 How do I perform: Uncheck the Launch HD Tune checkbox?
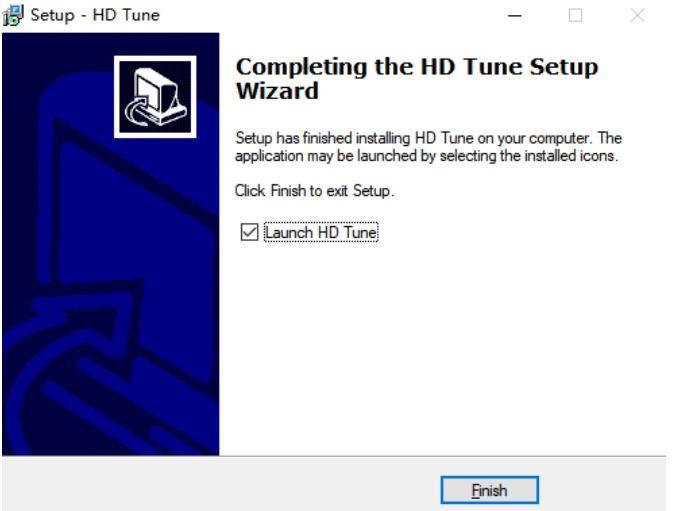pos(249,232)
